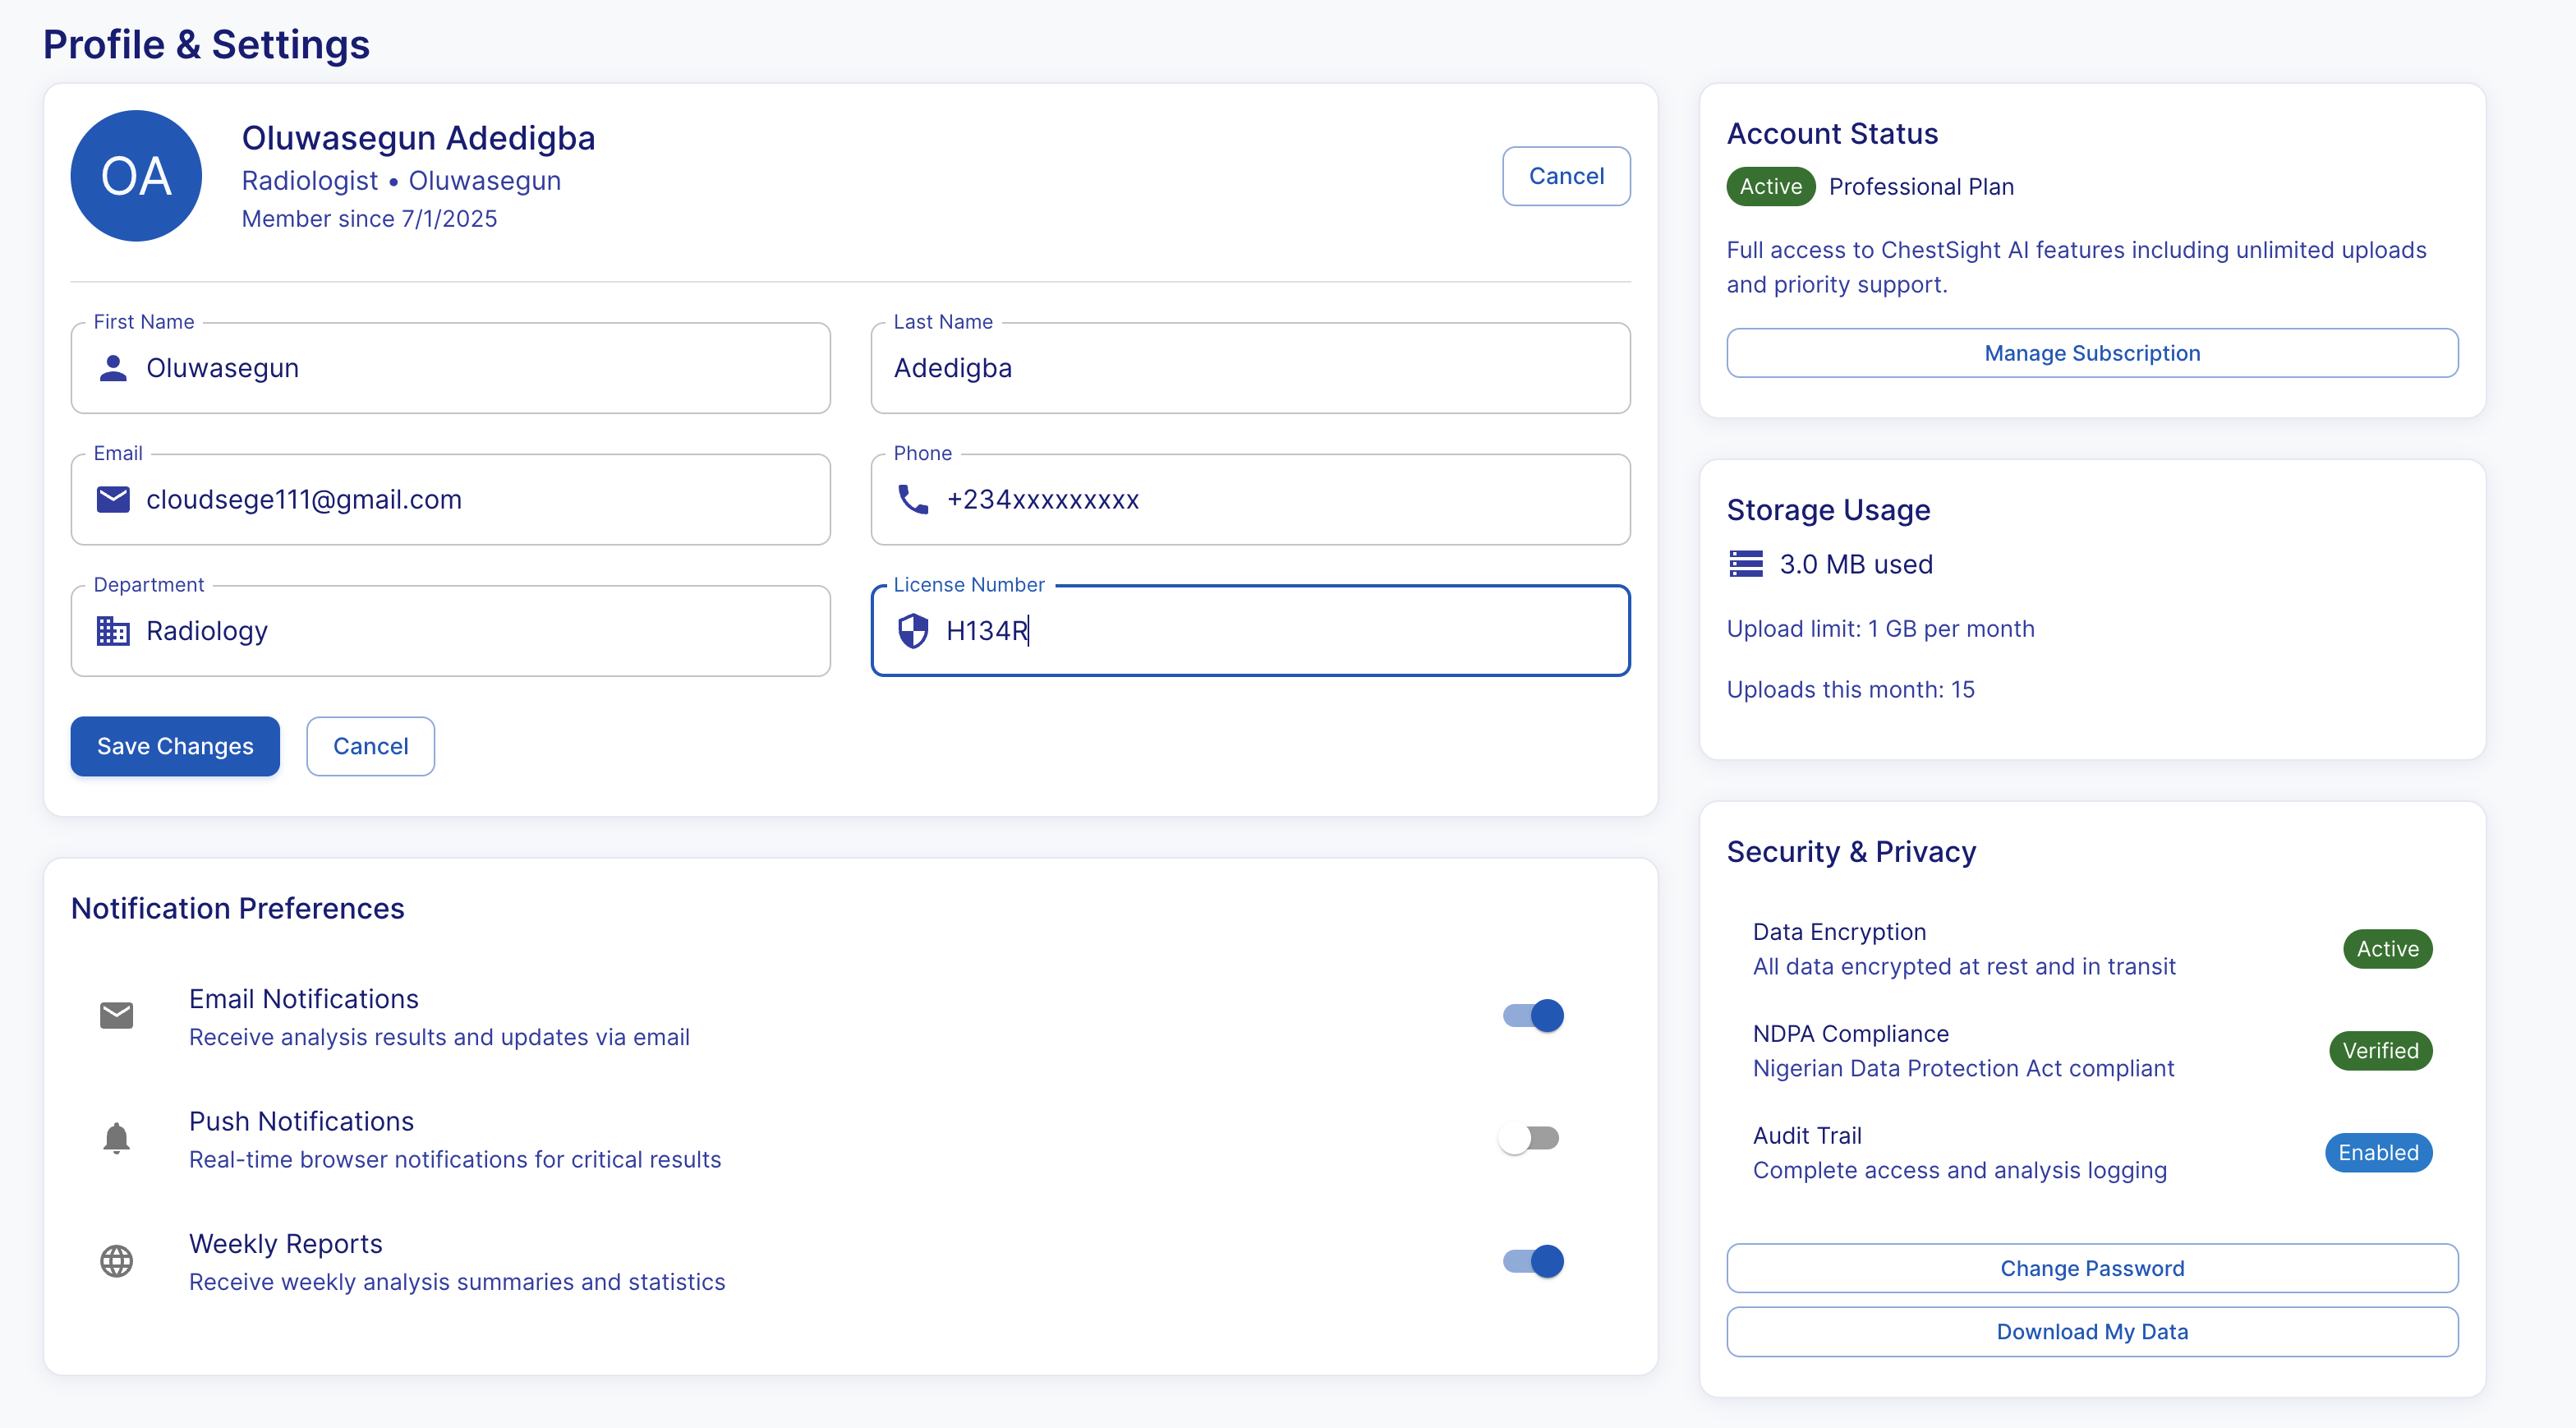Viewport: 2576px width, 1428px height.
Task: Click the Change Password button
Action: pos(2092,1268)
